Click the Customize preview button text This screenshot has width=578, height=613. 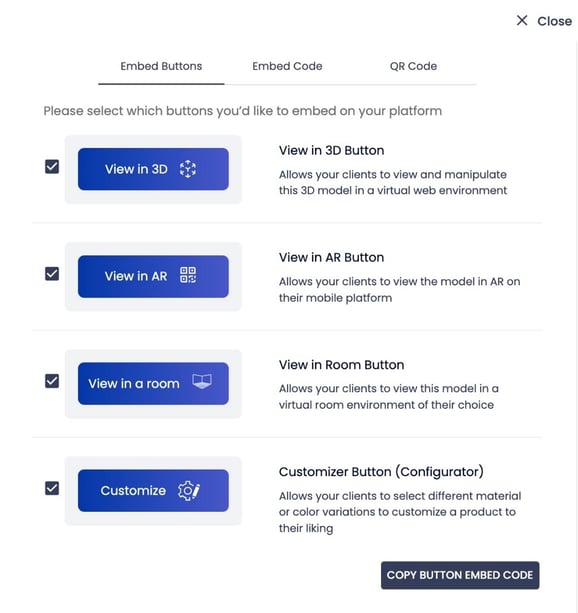(133, 491)
